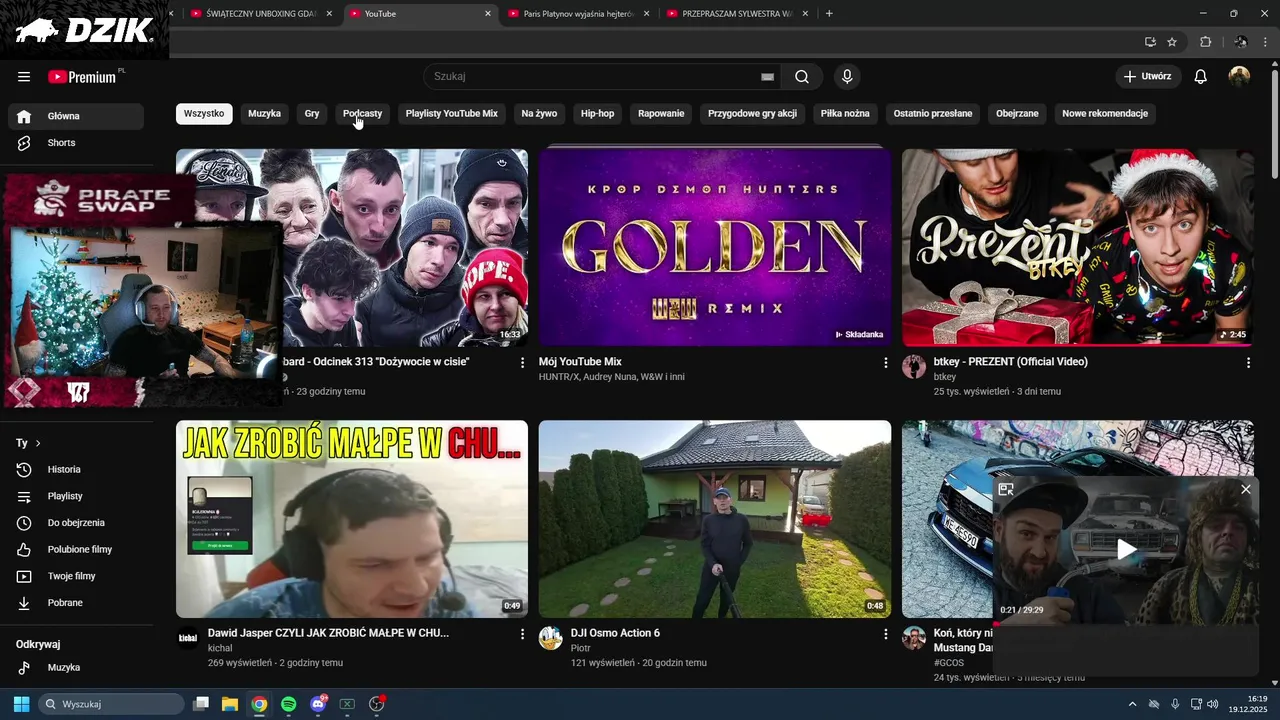Open the YouTube hamburger guide menu
Screen dimensions: 1280x720
pos(24,77)
